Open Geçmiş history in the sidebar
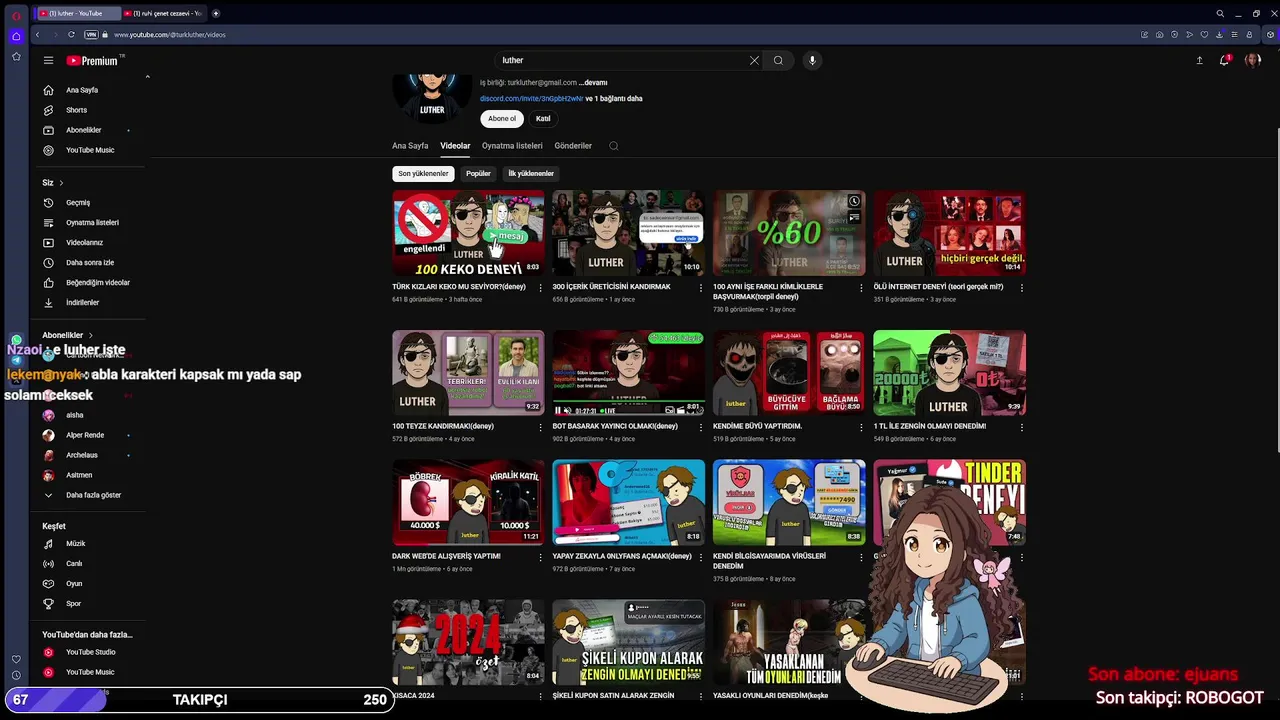Viewport: 1280px width, 720px height. 78,203
